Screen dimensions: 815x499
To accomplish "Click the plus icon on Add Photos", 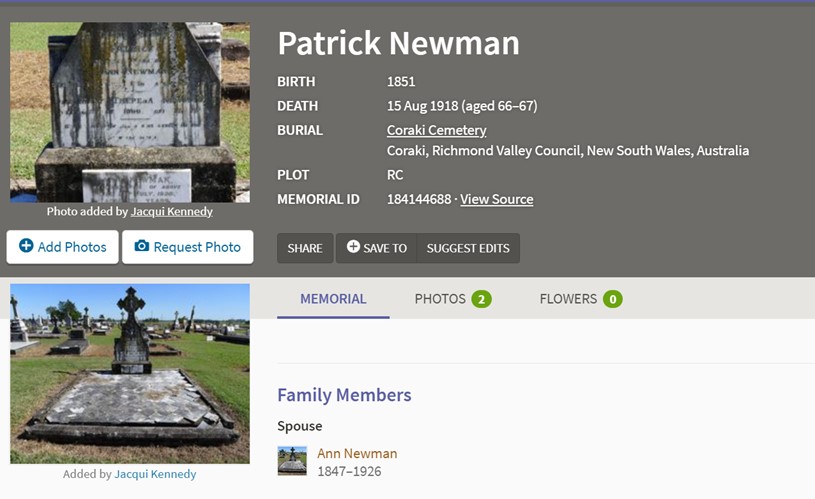I will 26,247.
